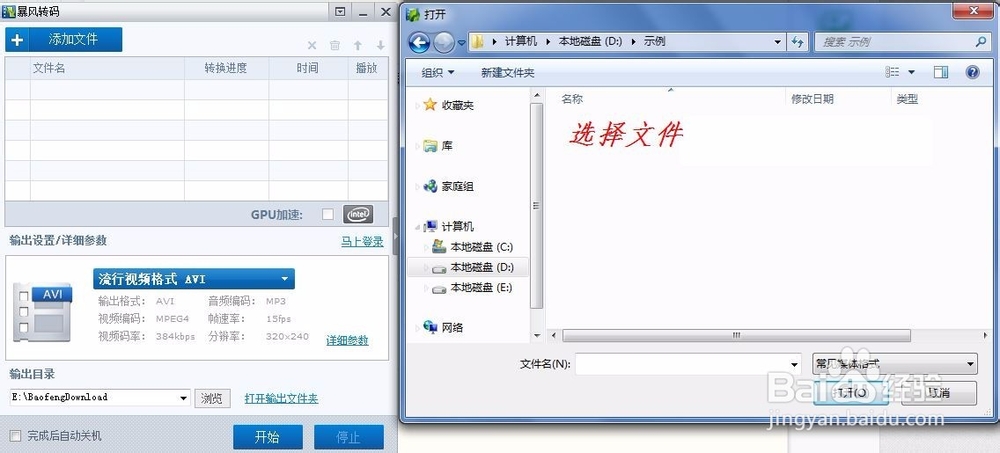Screen dimensions: 1000x453
Task: Click the 打开(O) button
Action: pos(851,393)
